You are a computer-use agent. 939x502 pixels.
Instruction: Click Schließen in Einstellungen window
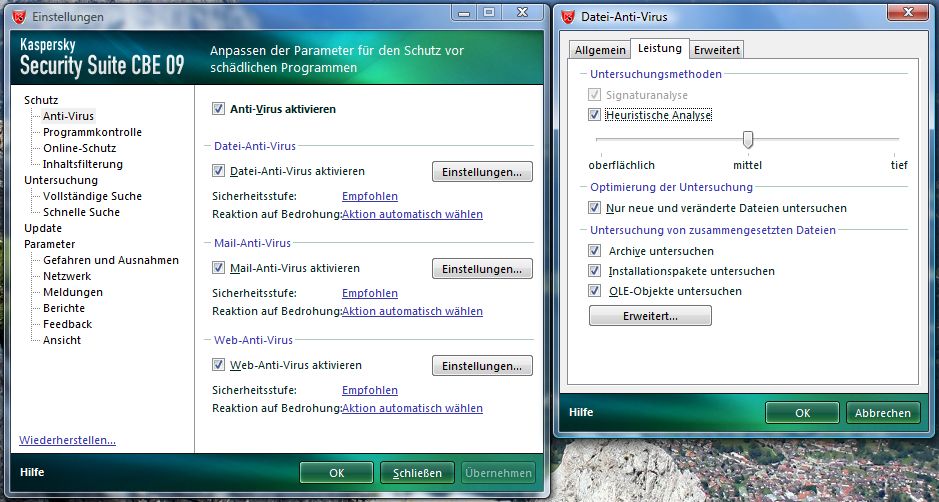[x=417, y=473]
